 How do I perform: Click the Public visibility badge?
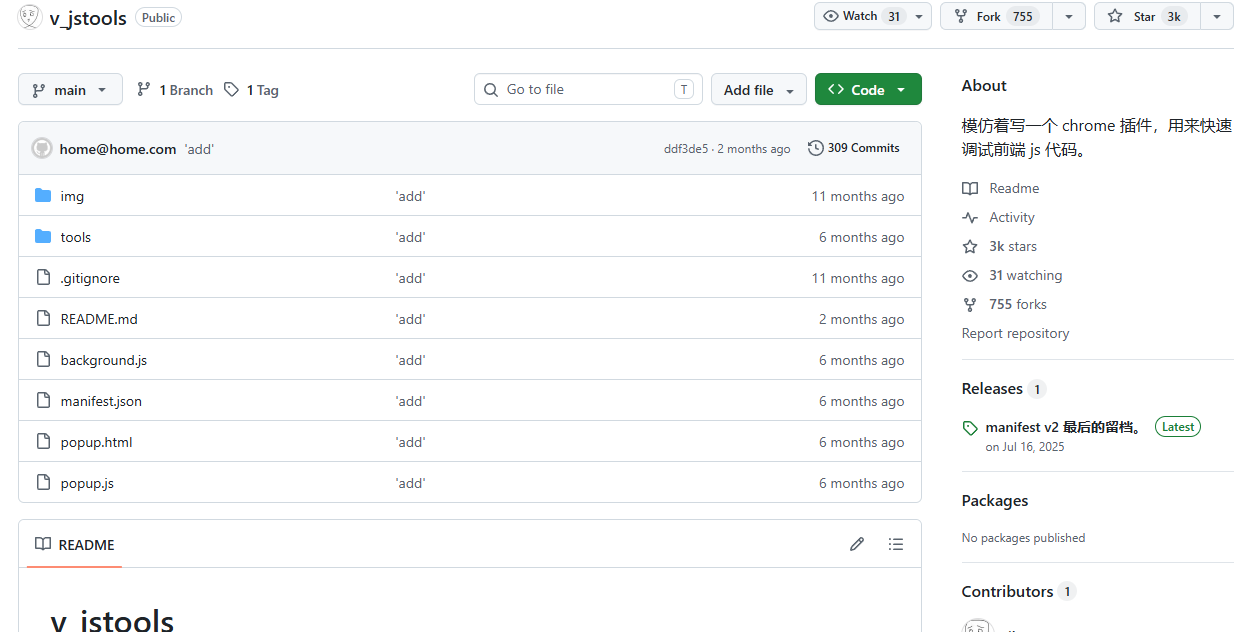coord(158,17)
